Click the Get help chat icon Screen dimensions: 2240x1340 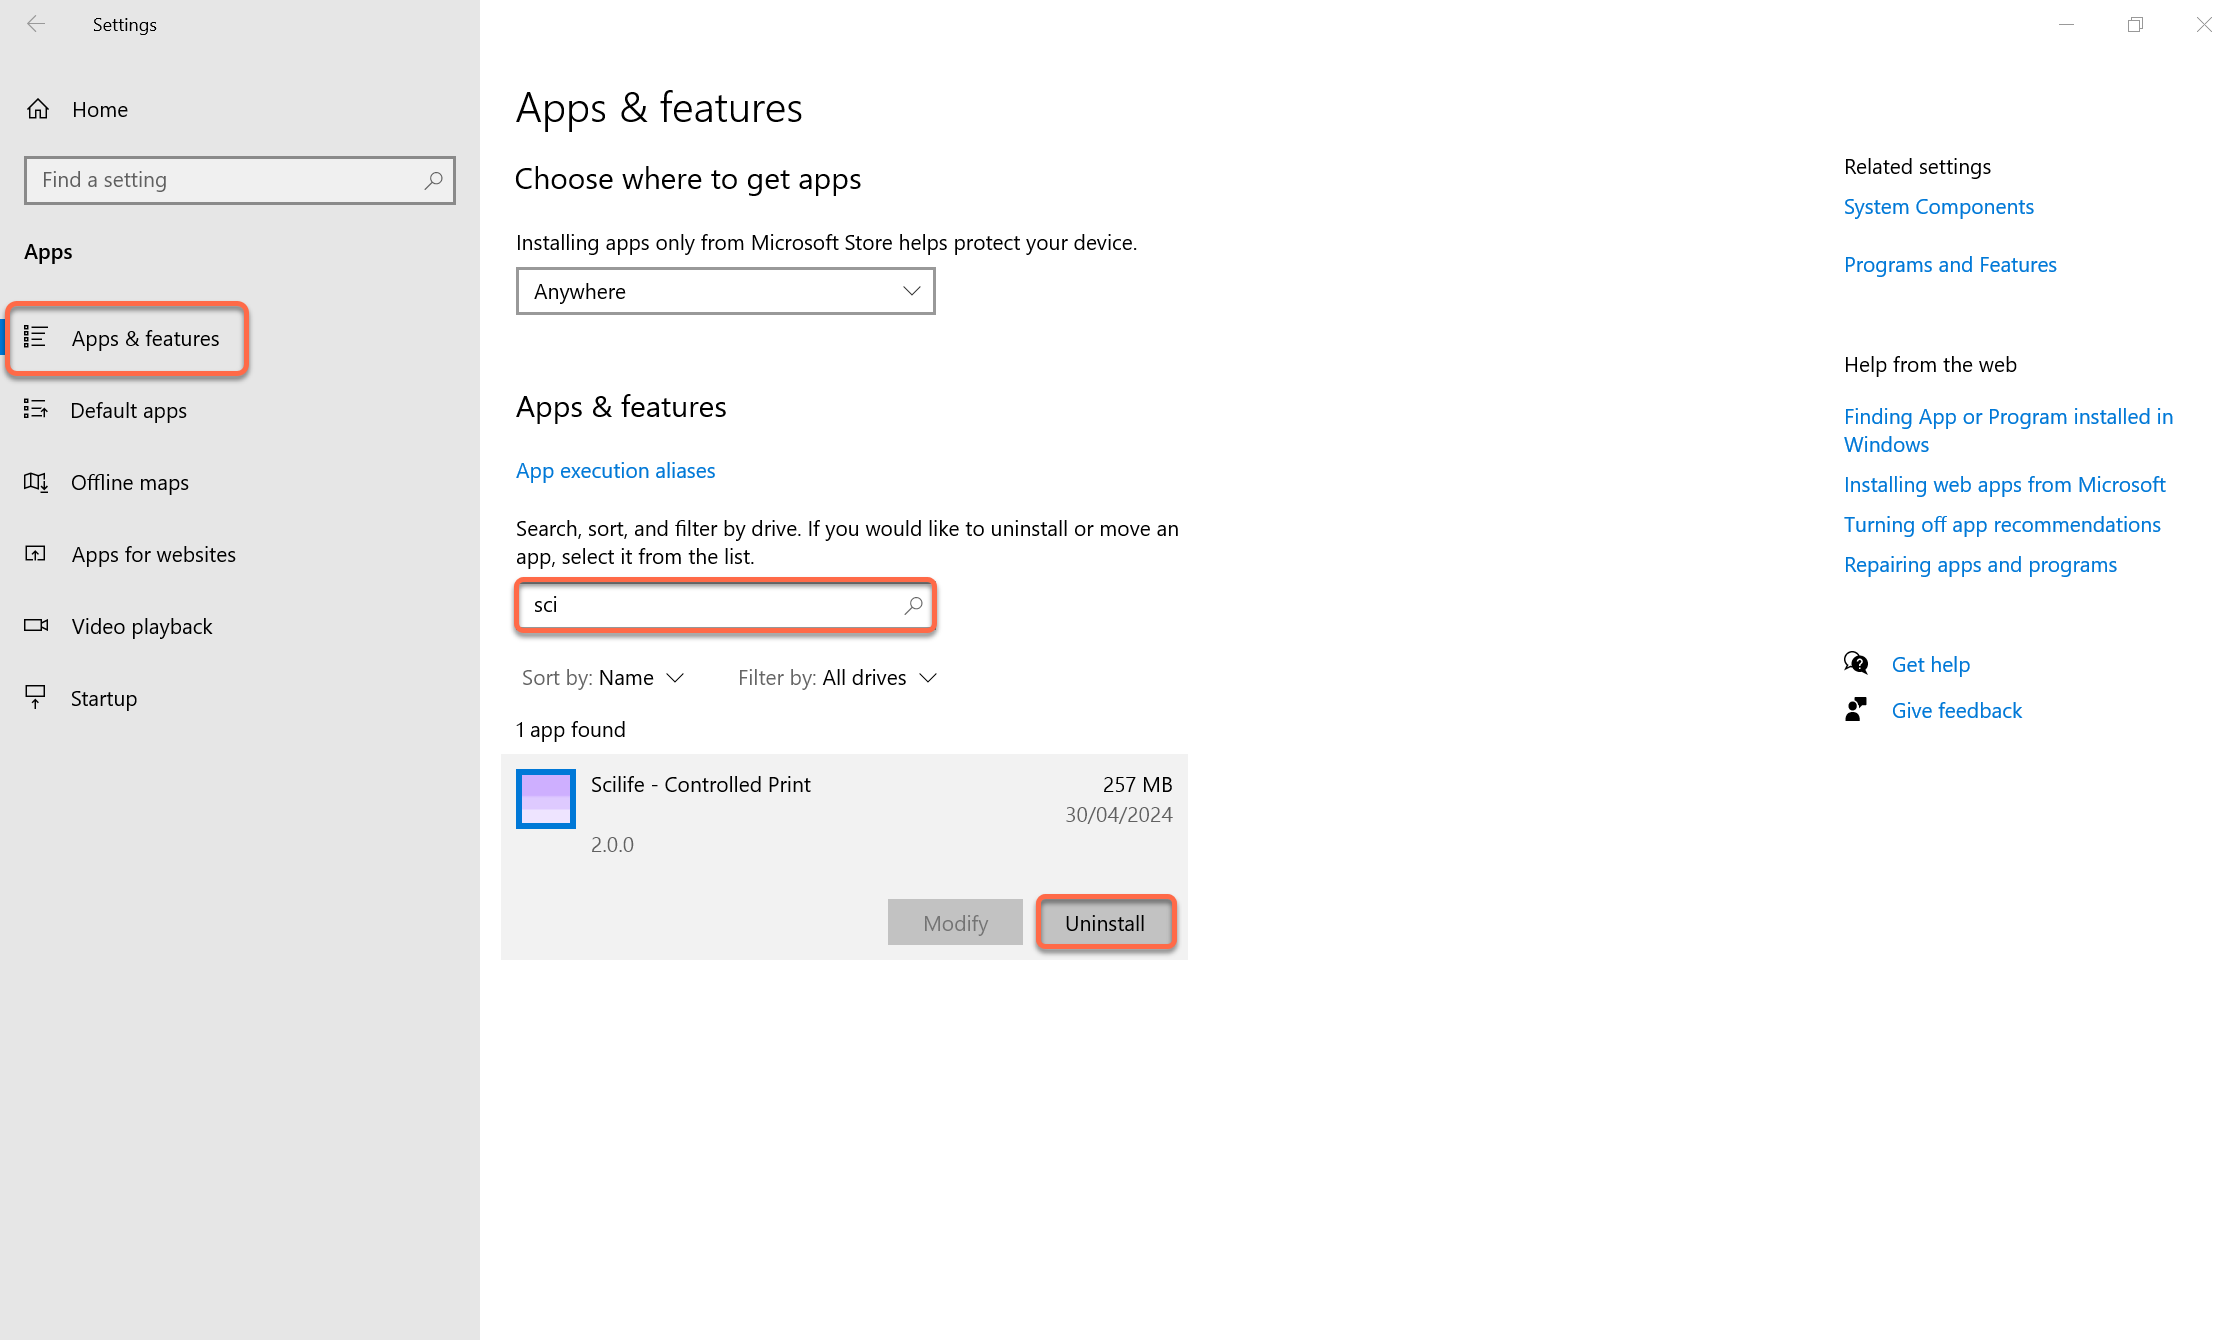coord(1856,663)
